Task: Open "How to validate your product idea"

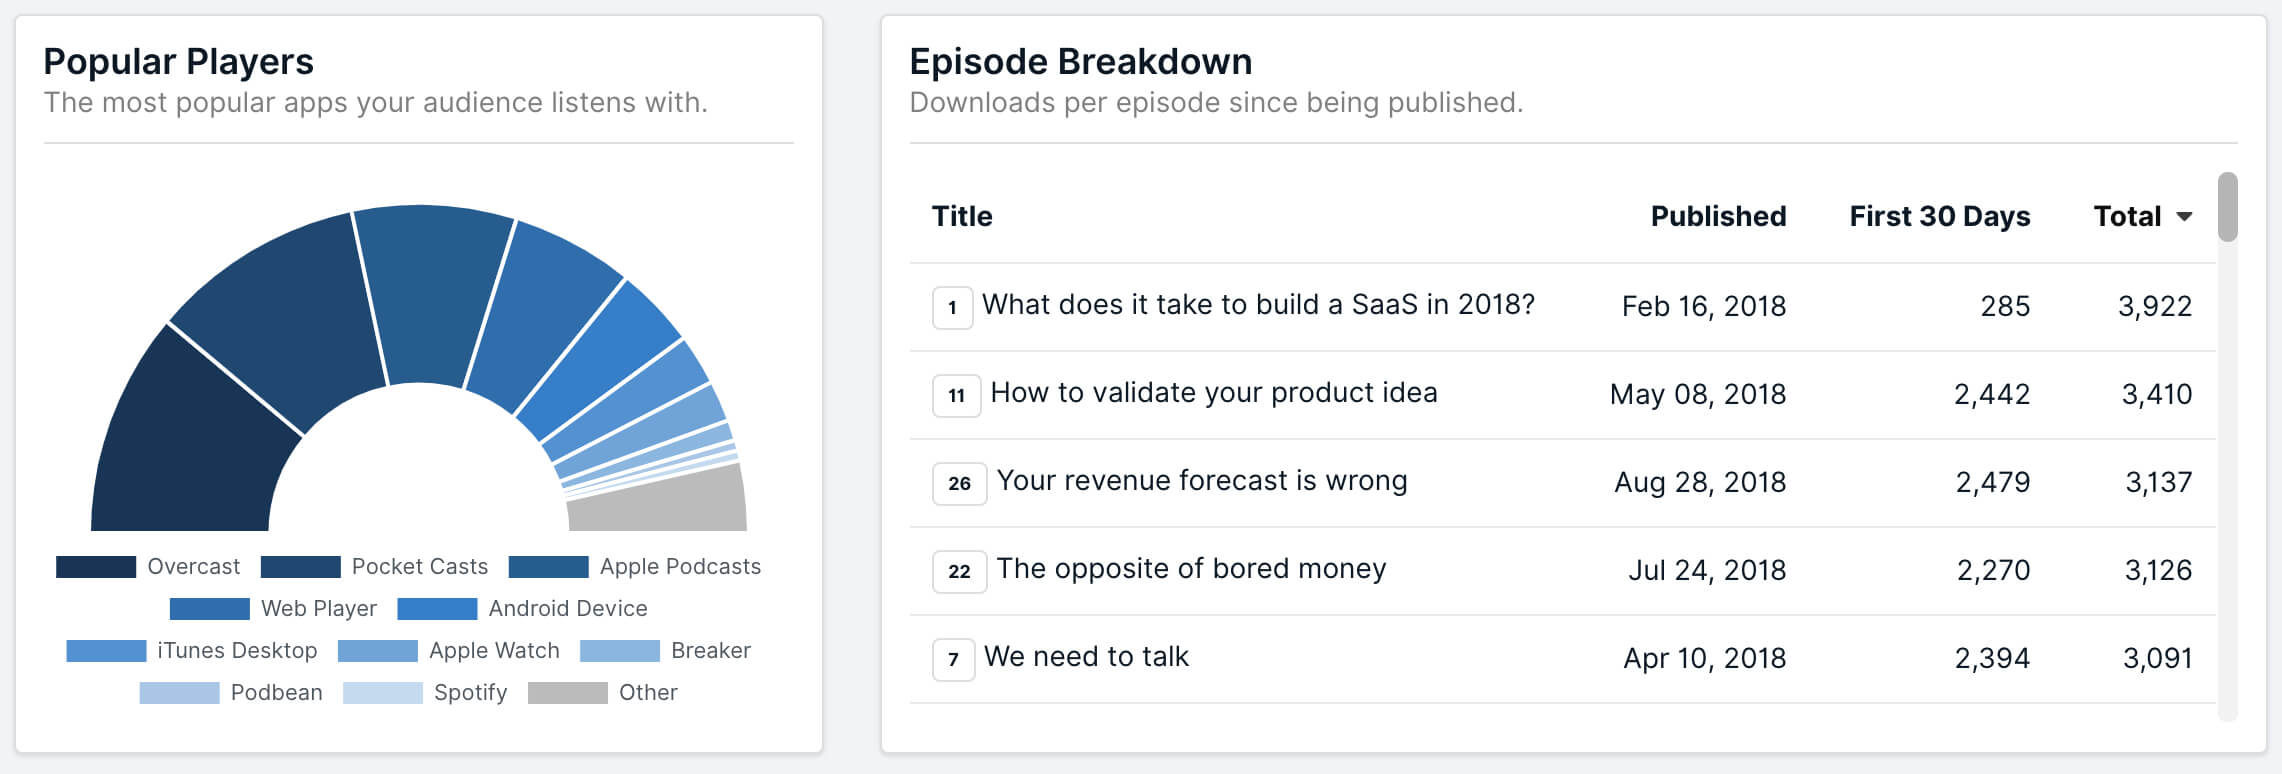Action: coord(1213,393)
